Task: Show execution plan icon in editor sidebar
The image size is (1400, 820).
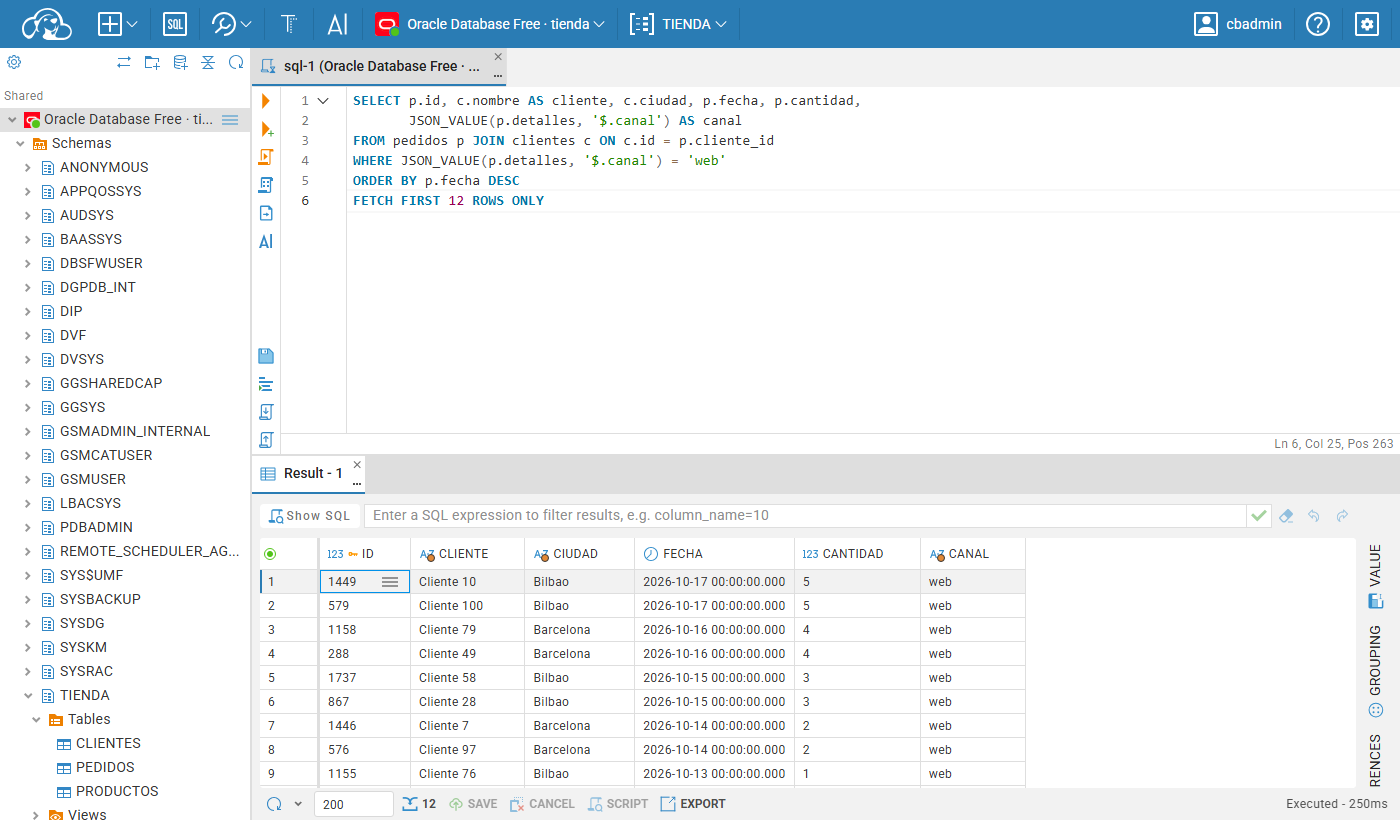Action: coord(266,185)
